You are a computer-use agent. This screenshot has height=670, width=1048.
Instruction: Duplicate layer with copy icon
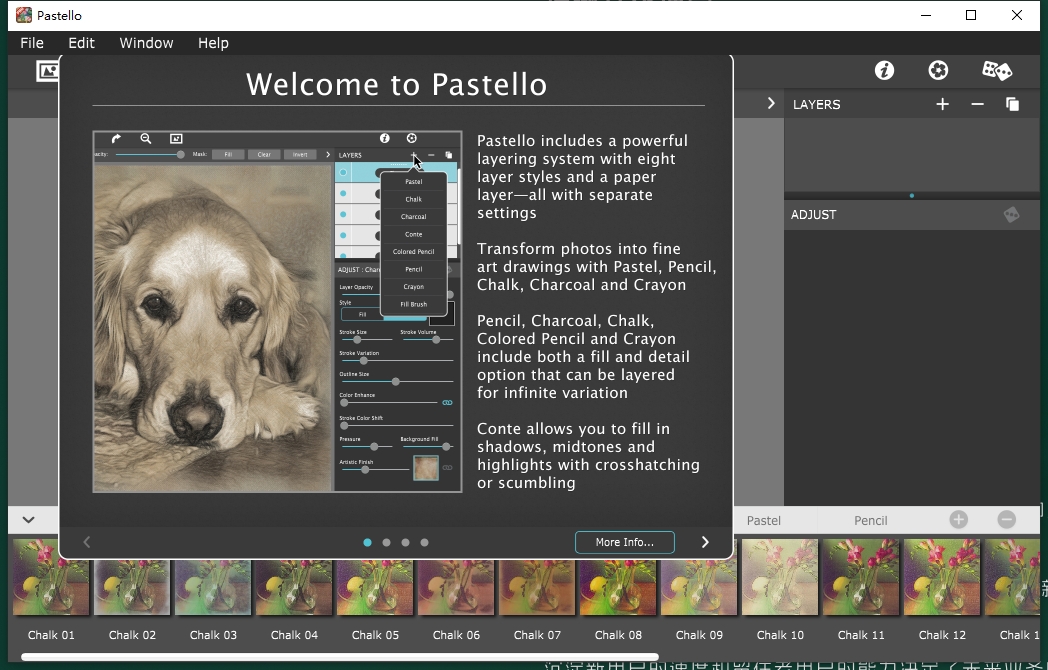(1013, 104)
